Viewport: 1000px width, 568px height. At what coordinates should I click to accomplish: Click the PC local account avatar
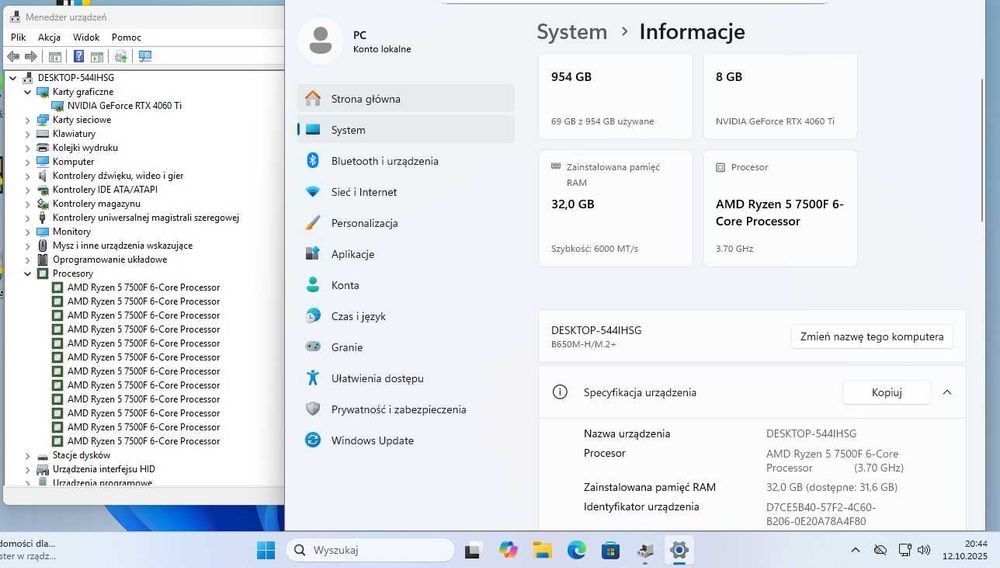[x=320, y=41]
